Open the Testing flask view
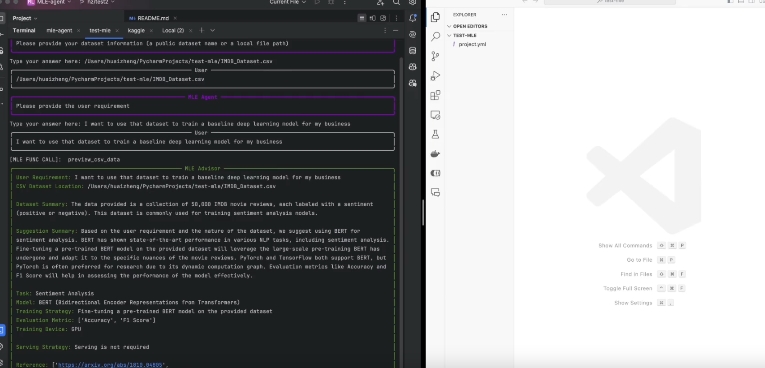This screenshot has height=368, width=765. [x=435, y=134]
